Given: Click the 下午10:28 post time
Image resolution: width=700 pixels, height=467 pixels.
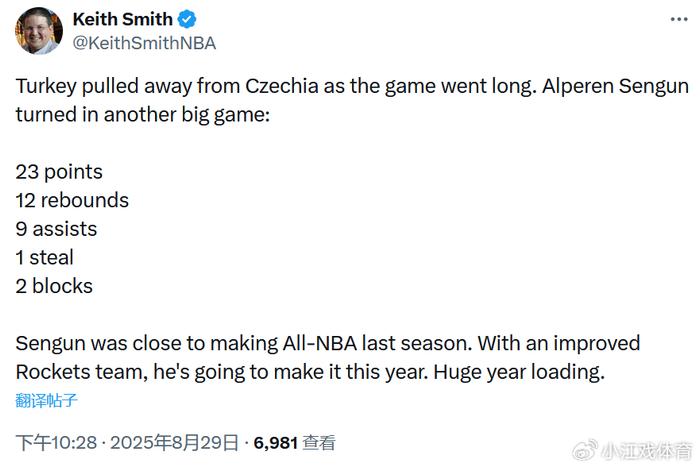Looking at the screenshot, I should pos(54,442).
